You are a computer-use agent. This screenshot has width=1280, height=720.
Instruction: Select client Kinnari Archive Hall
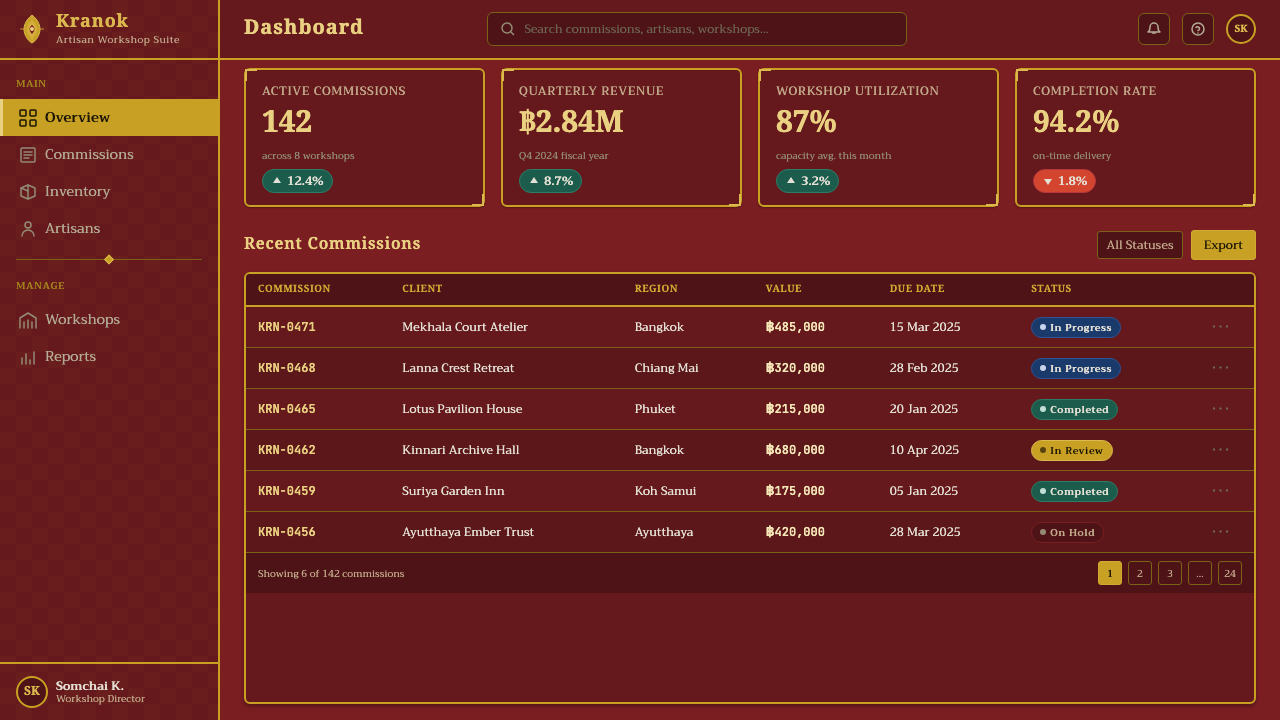tap(461, 450)
